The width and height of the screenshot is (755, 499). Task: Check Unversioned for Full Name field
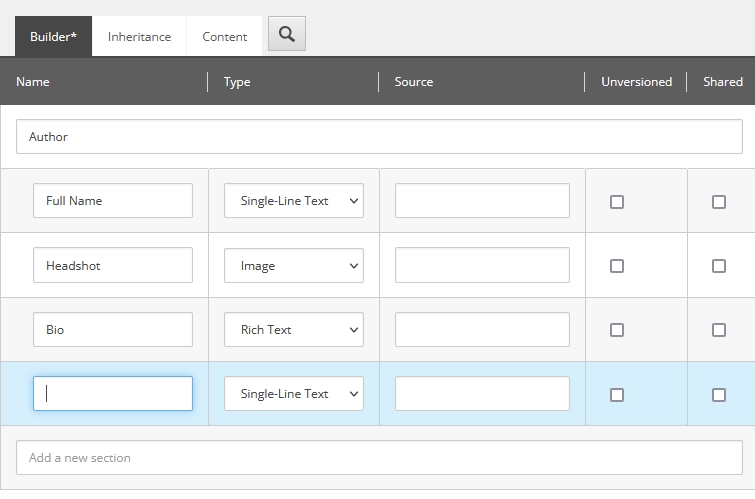pos(617,201)
